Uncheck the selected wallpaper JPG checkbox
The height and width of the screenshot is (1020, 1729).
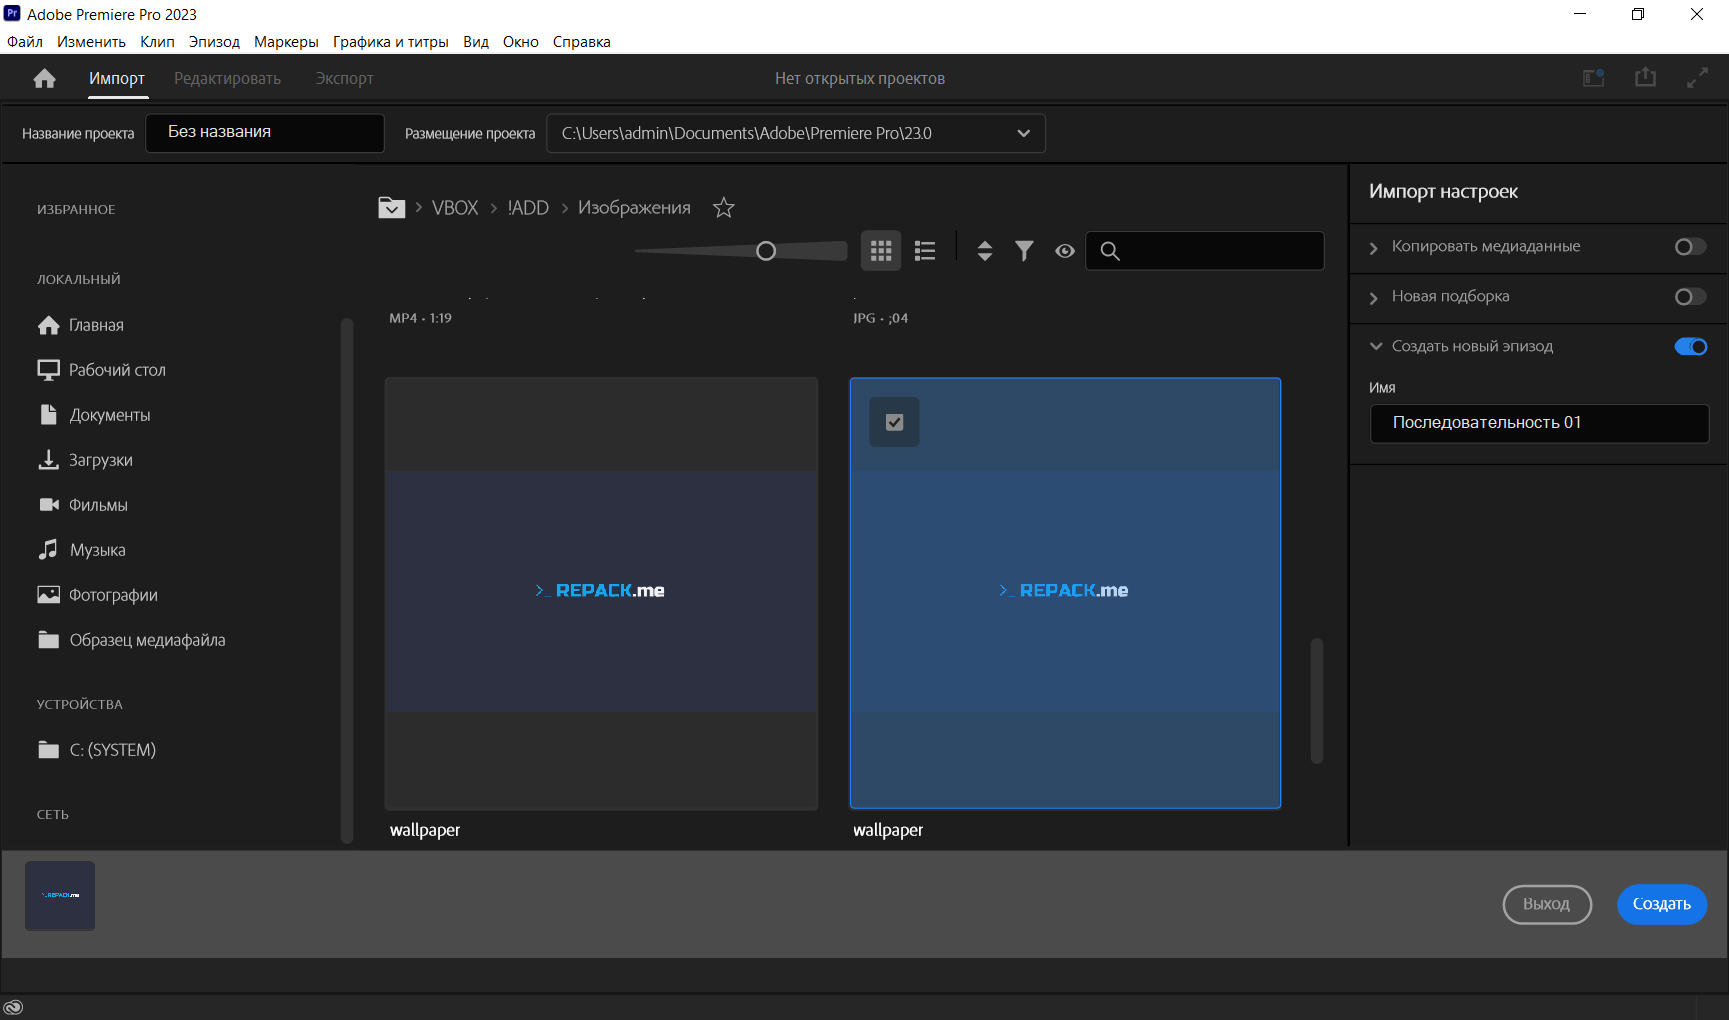point(895,422)
